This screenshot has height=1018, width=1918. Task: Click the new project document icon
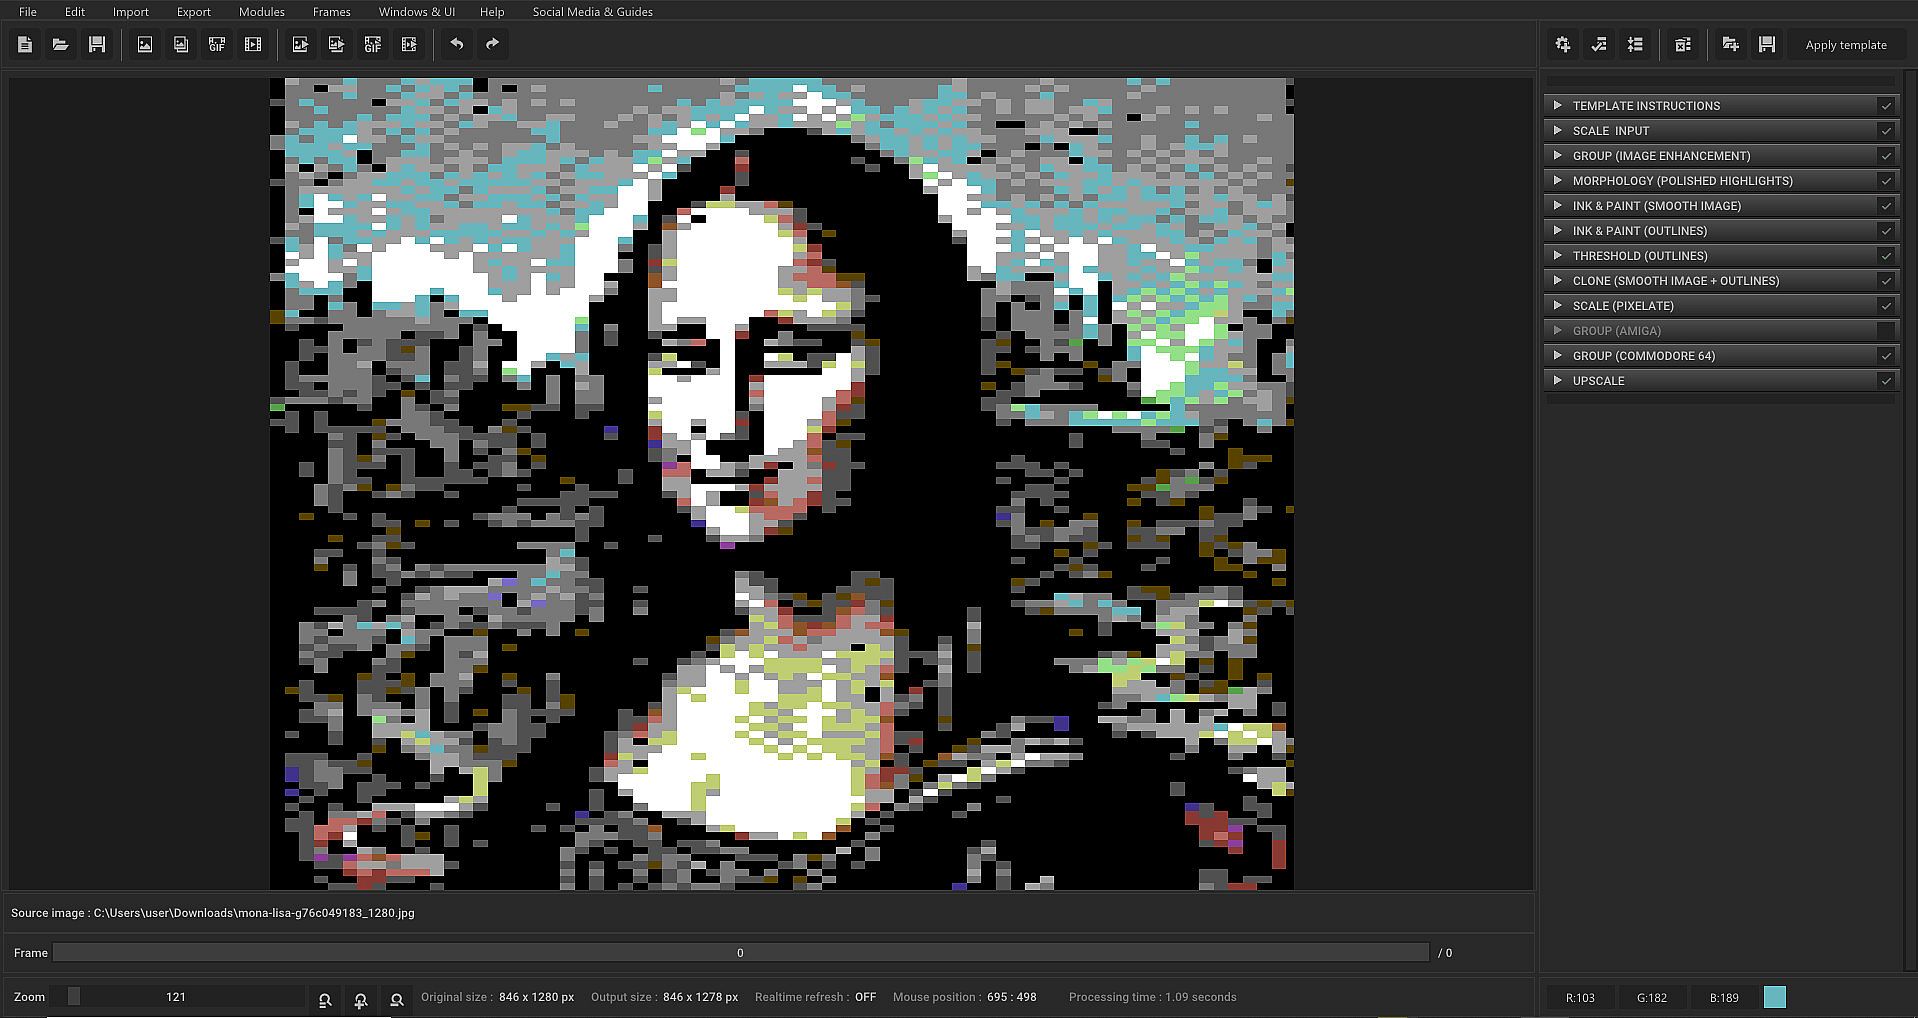[25, 45]
